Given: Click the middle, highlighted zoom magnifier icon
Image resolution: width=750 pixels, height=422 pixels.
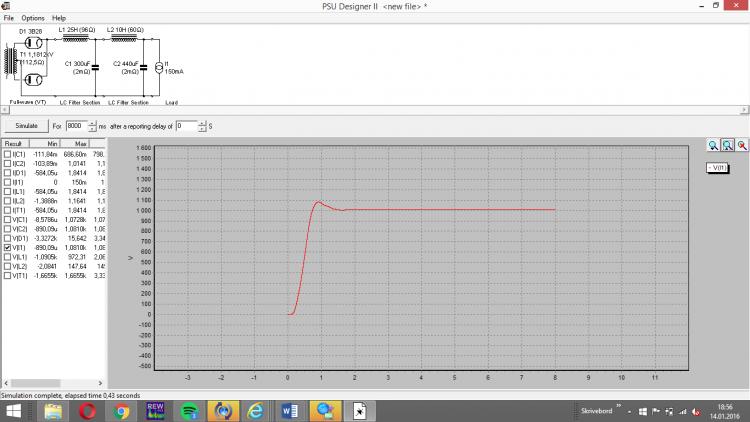Looking at the screenshot, I should [x=728, y=145].
